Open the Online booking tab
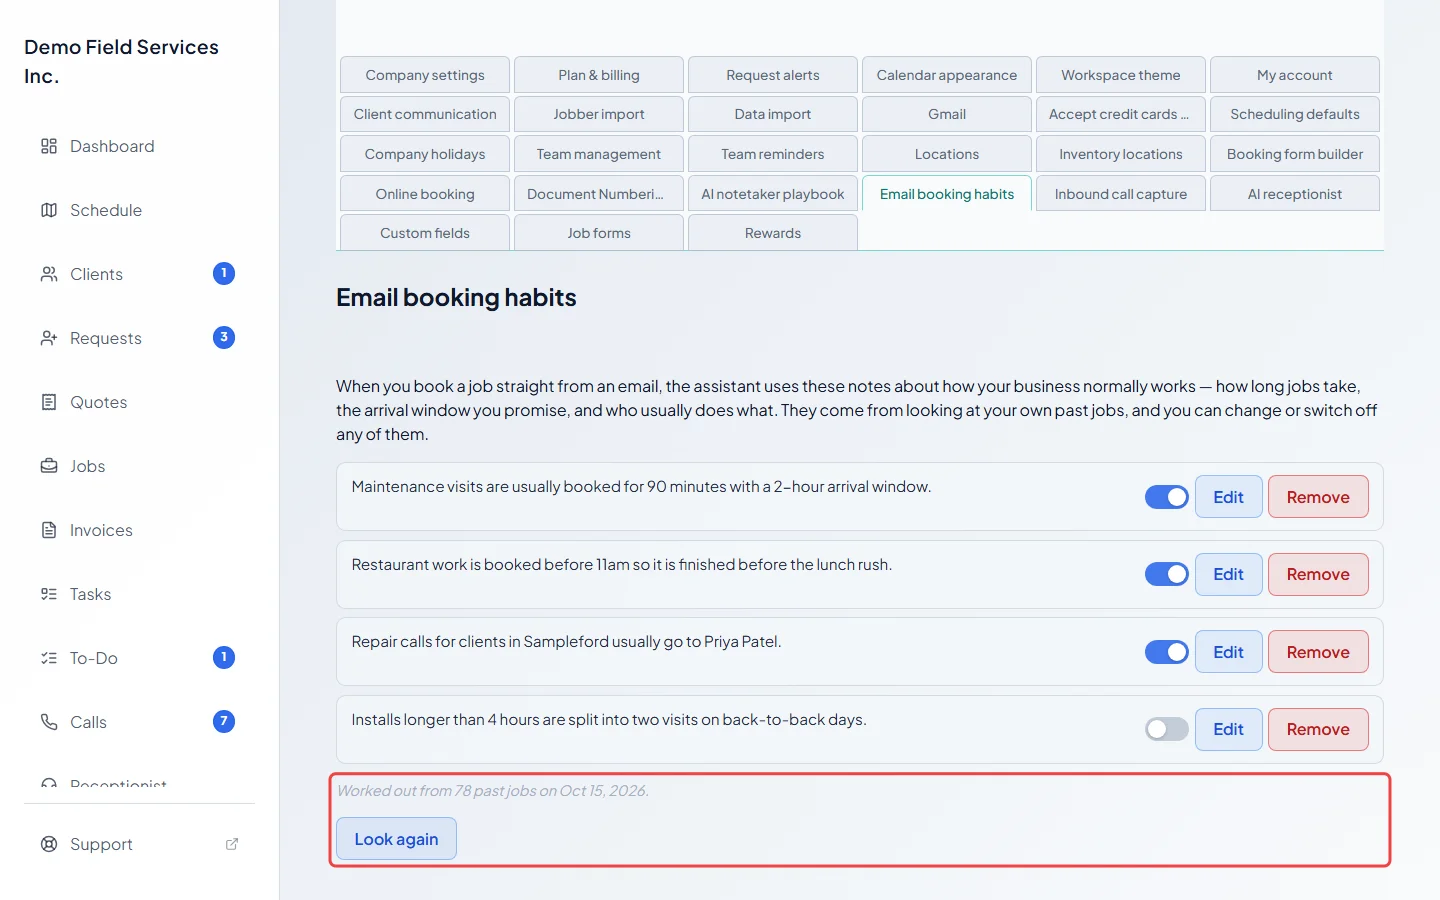Image resolution: width=1440 pixels, height=900 pixels. pyautogui.click(x=425, y=194)
